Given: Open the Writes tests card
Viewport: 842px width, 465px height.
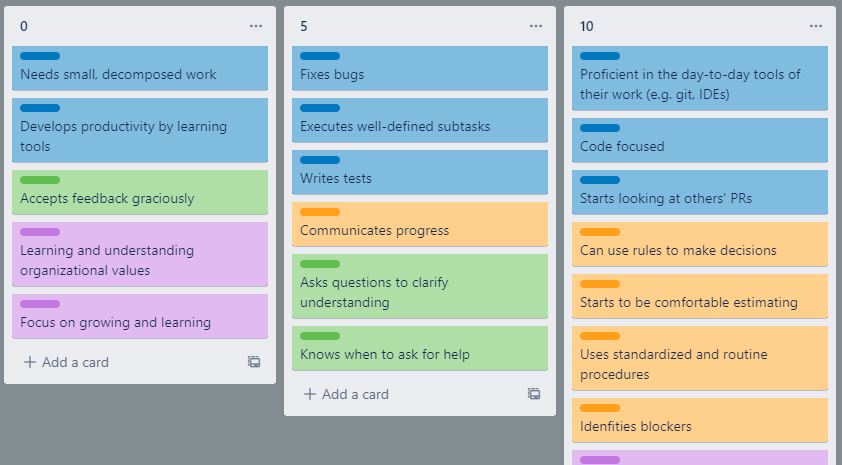Looking at the screenshot, I should (x=420, y=172).
